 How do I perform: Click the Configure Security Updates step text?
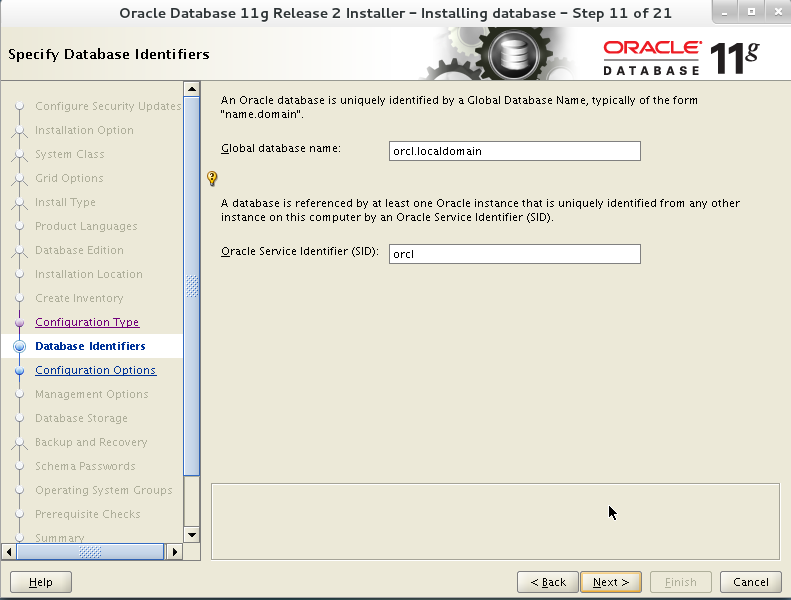coord(108,106)
